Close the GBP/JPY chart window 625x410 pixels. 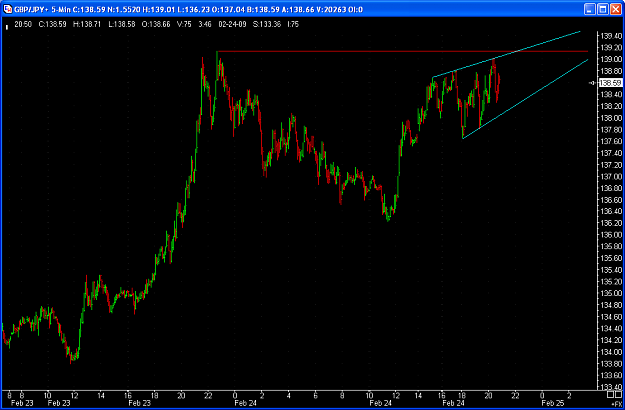point(615,9)
